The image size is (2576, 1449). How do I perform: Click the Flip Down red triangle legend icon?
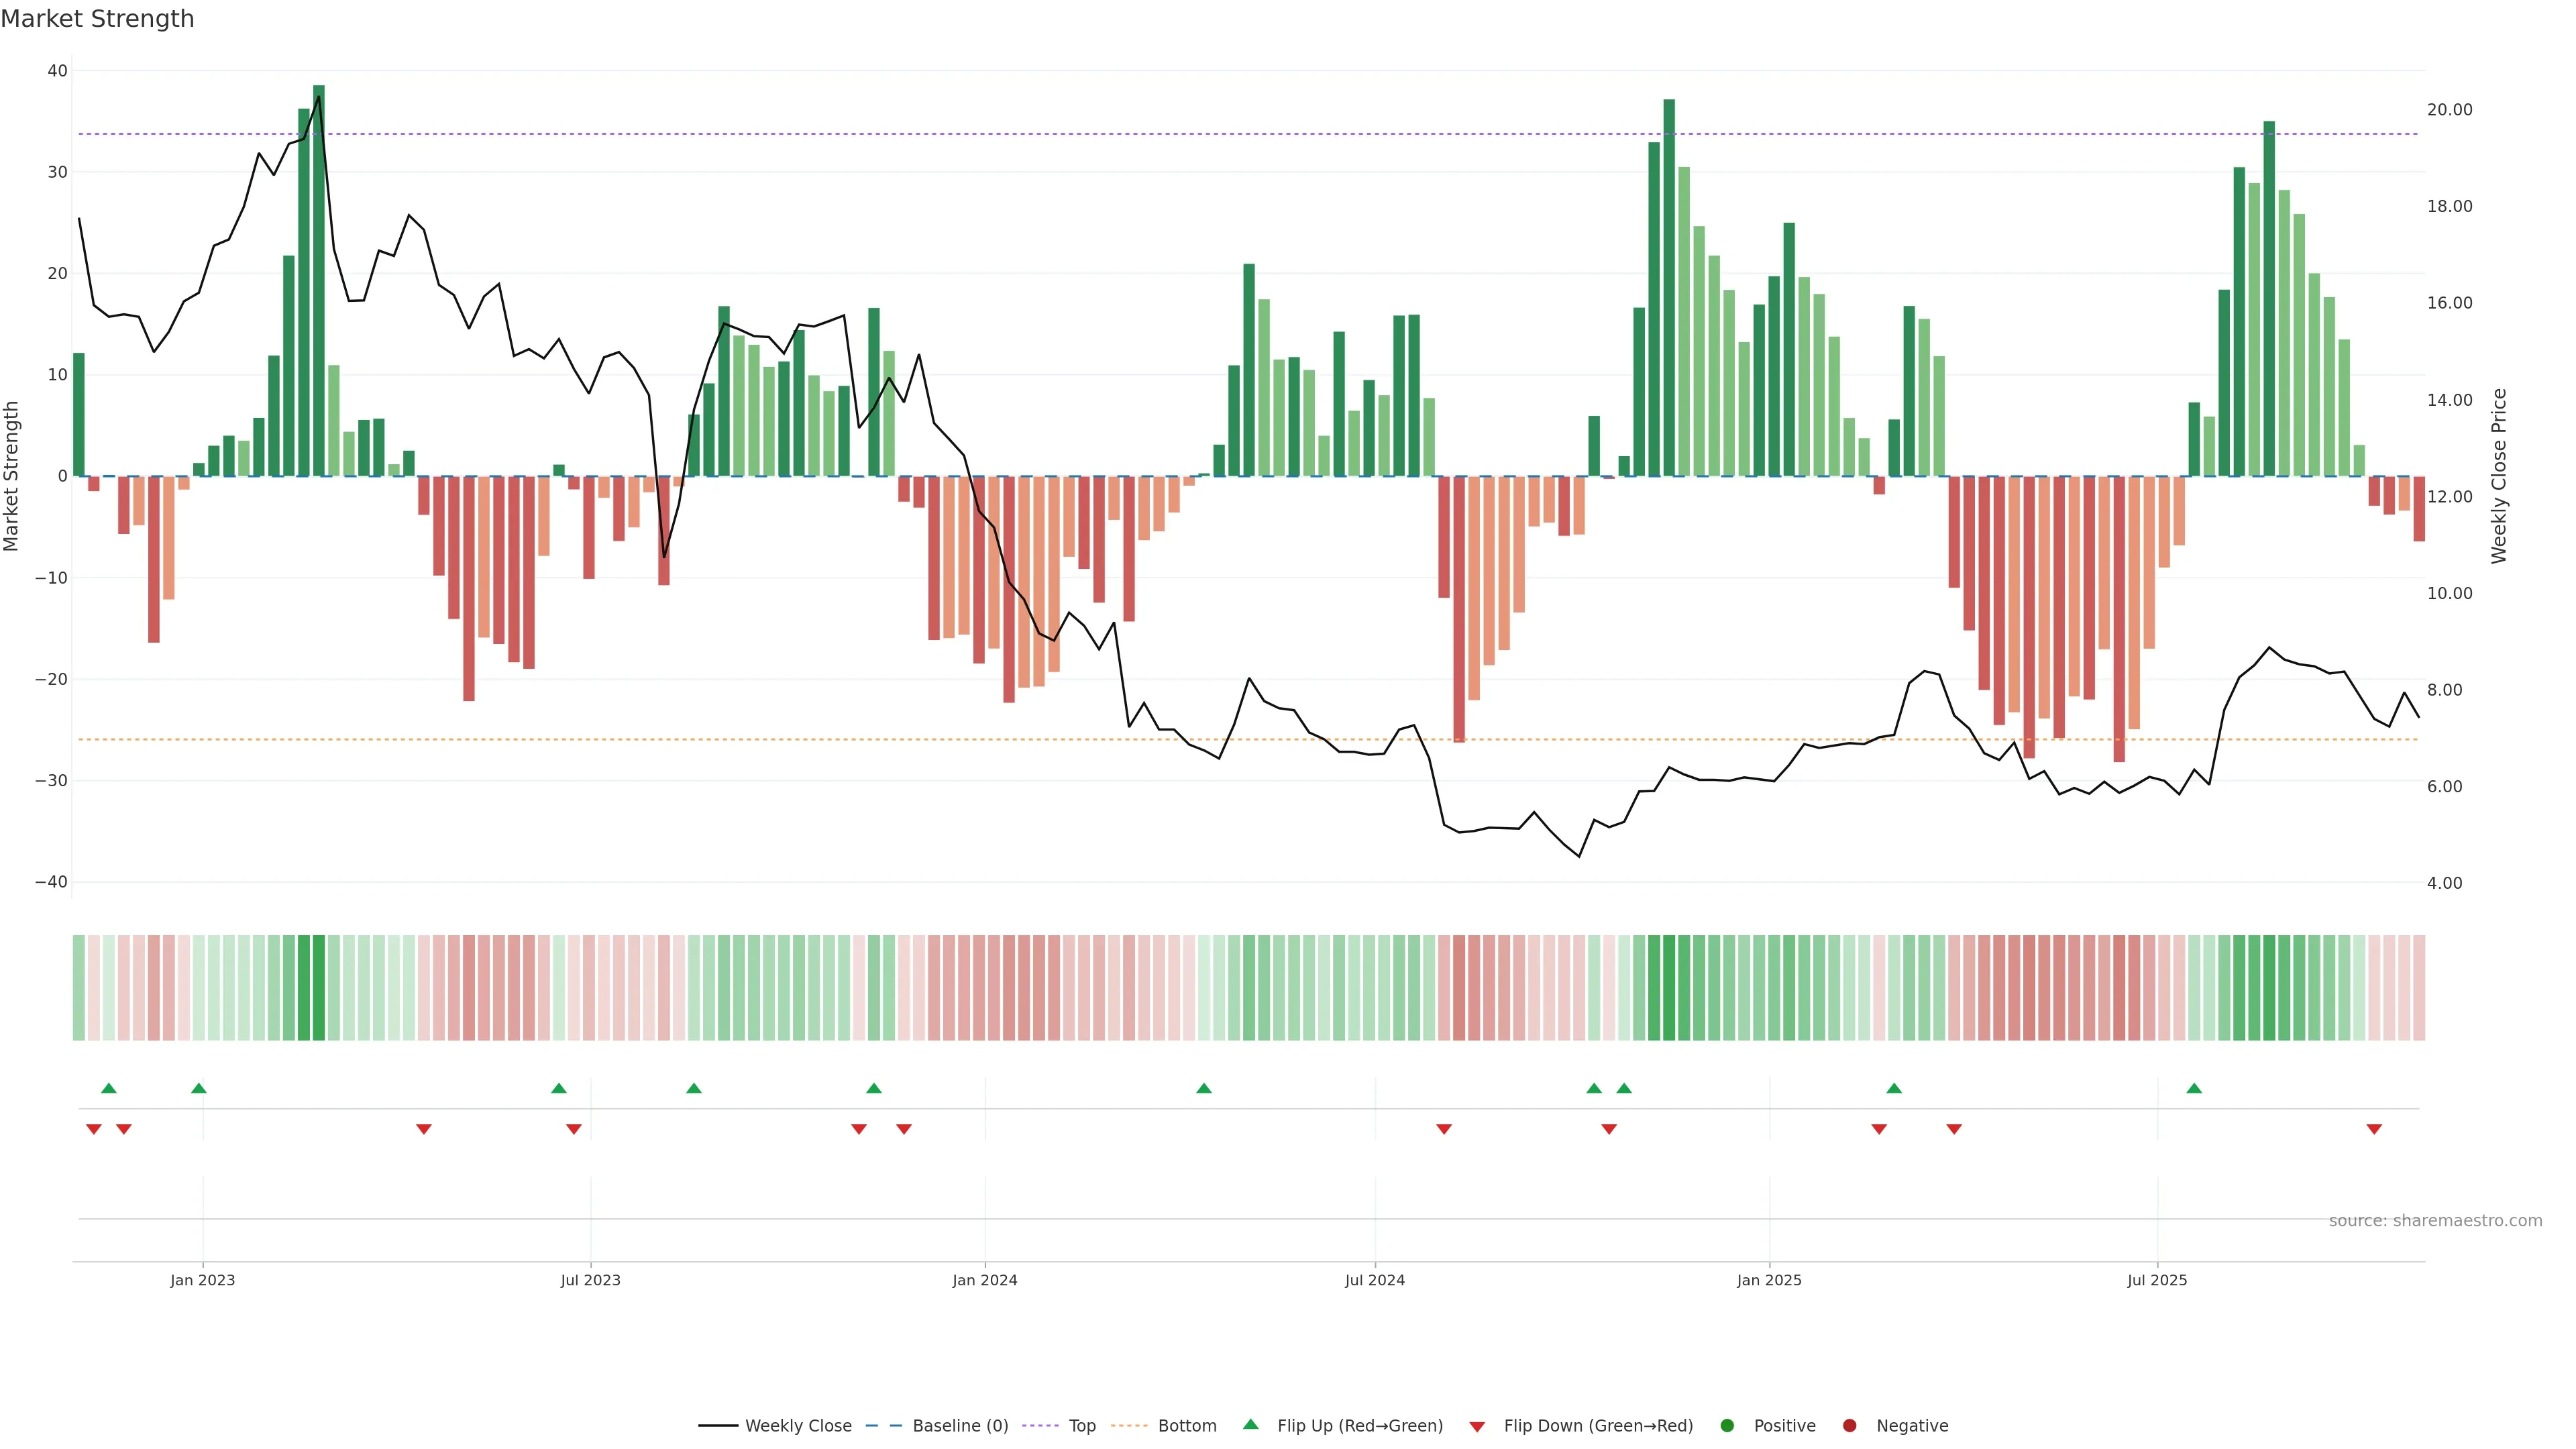1477,1427
